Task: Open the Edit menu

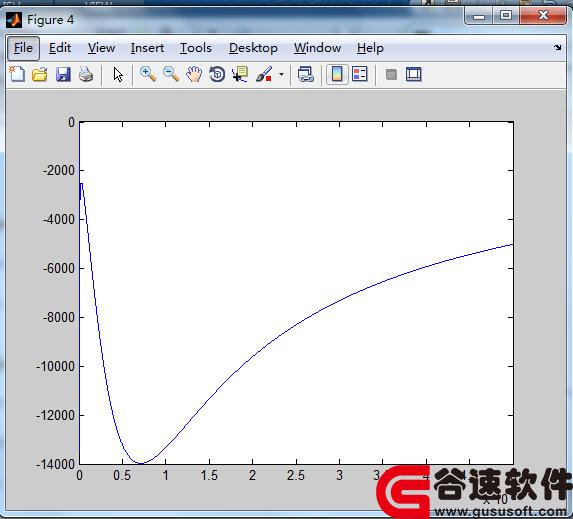Action: tap(60, 48)
